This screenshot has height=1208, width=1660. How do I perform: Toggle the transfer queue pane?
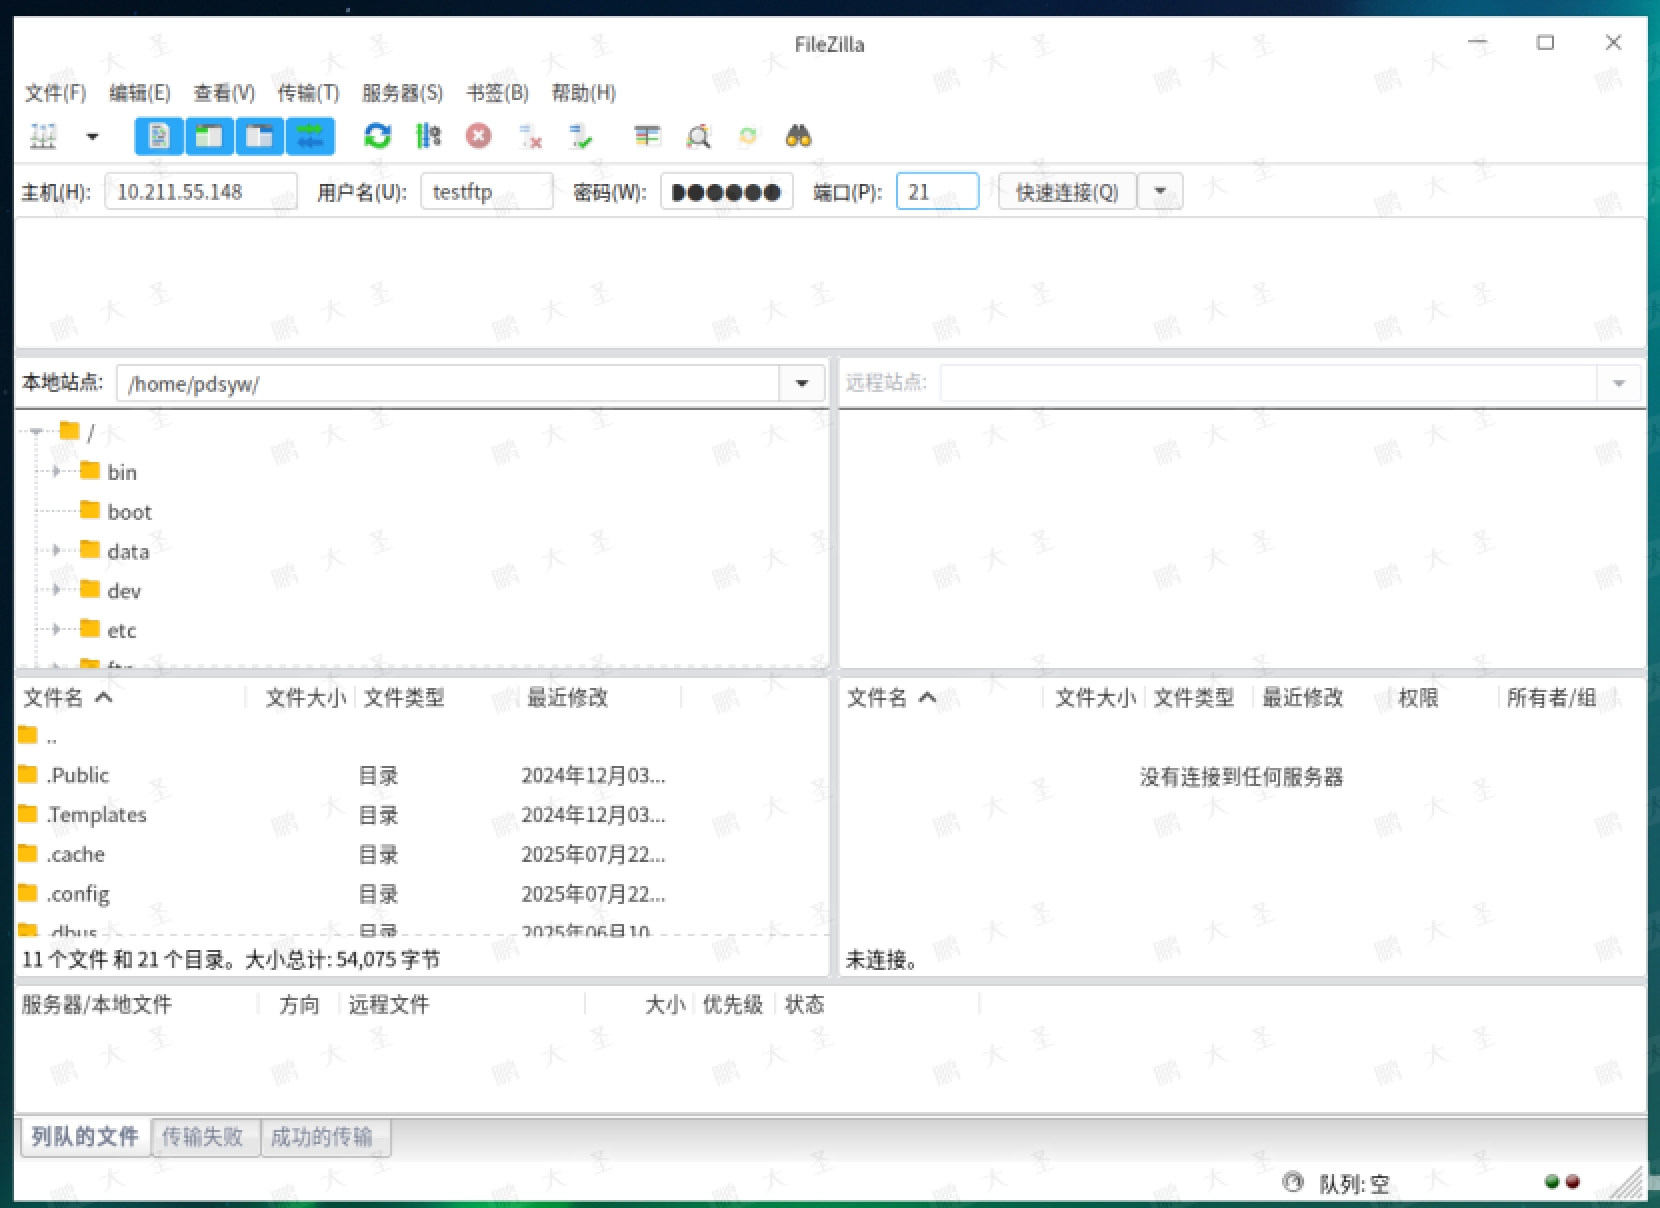click(310, 136)
